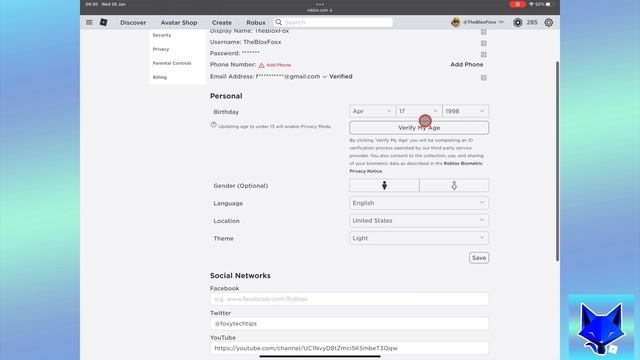The width and height of the screenshot is (640, 360).
Task: Click the Add Phone button on the right
Action: pos(467,64)
